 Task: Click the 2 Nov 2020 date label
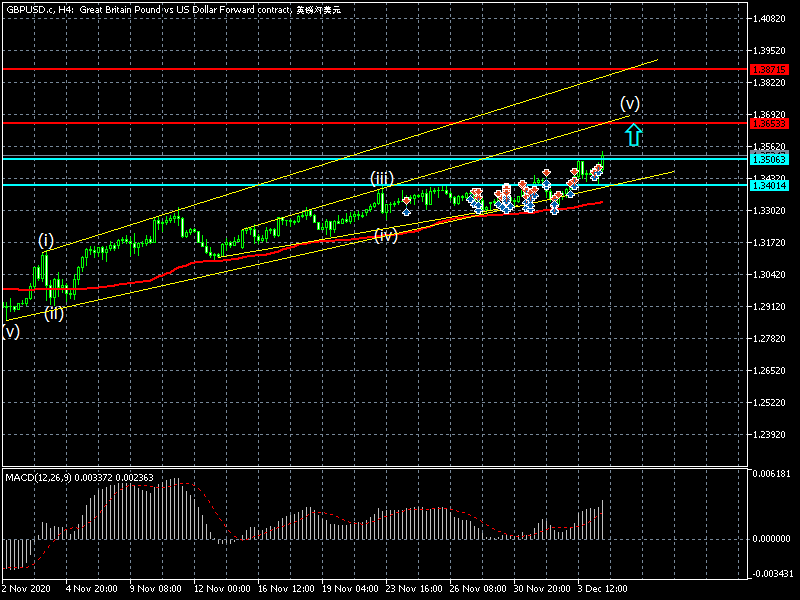26,590
